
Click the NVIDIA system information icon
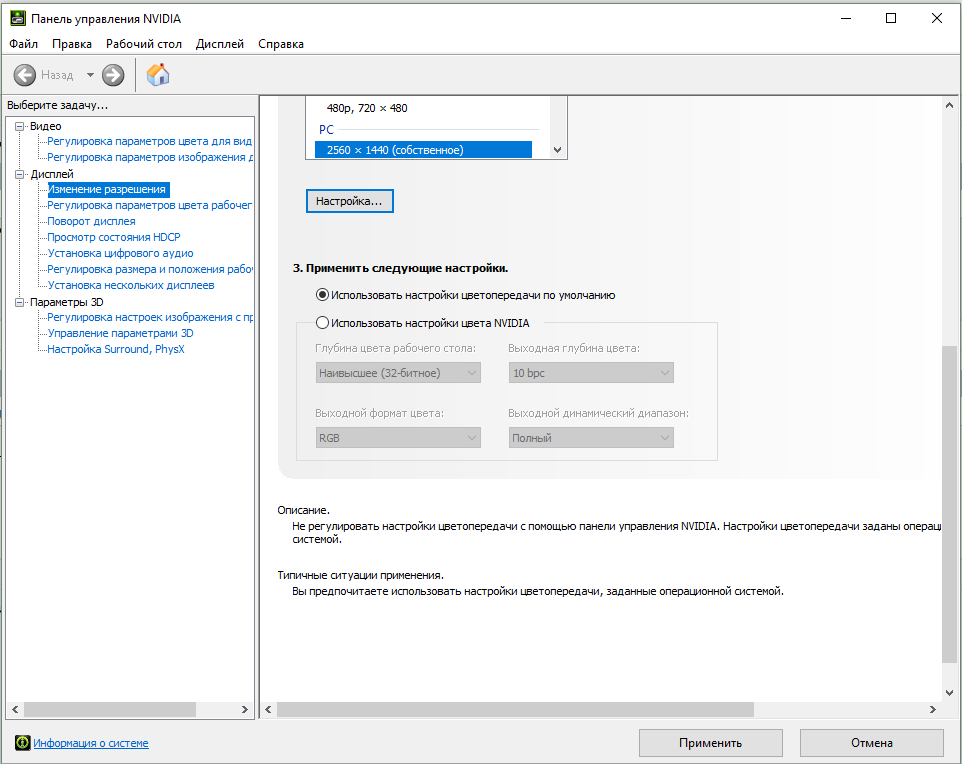point(23,743)
